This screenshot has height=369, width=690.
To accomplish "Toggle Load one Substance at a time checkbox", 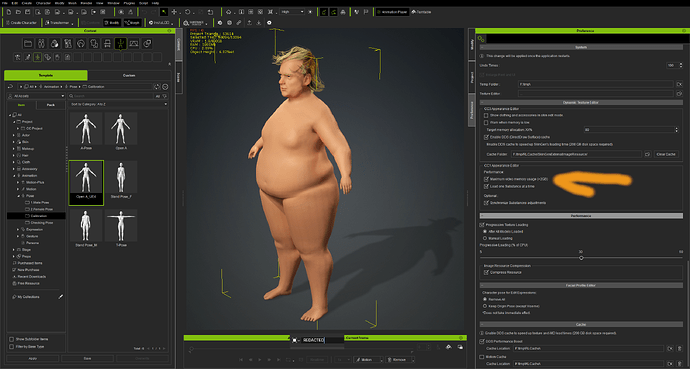I will [x=486, y=186].
